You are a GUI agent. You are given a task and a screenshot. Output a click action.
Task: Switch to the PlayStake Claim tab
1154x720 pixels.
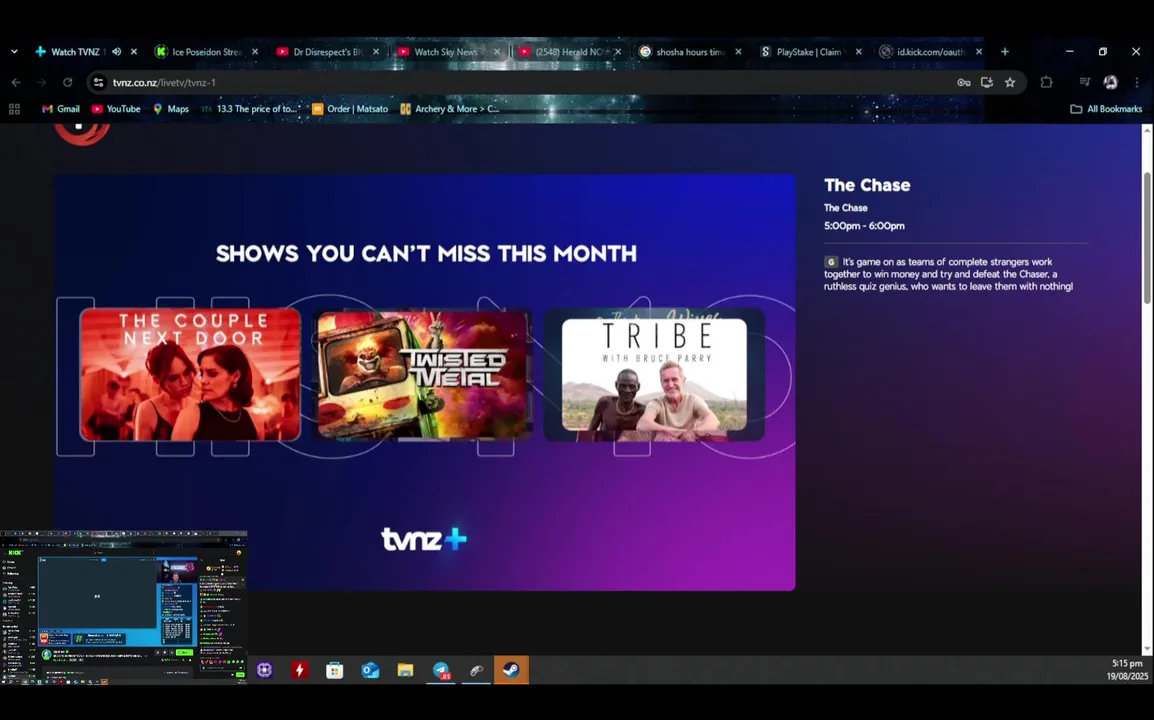point(810,52)
